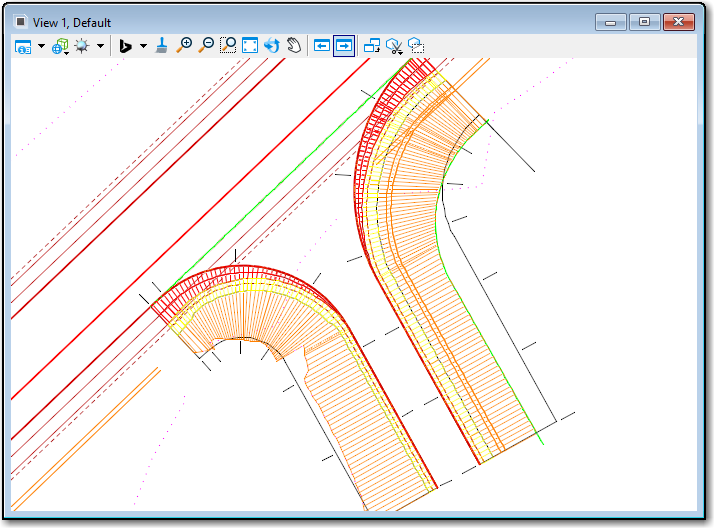Click the Fit View icon
The image size is (714, 528).
click(250, 46)
